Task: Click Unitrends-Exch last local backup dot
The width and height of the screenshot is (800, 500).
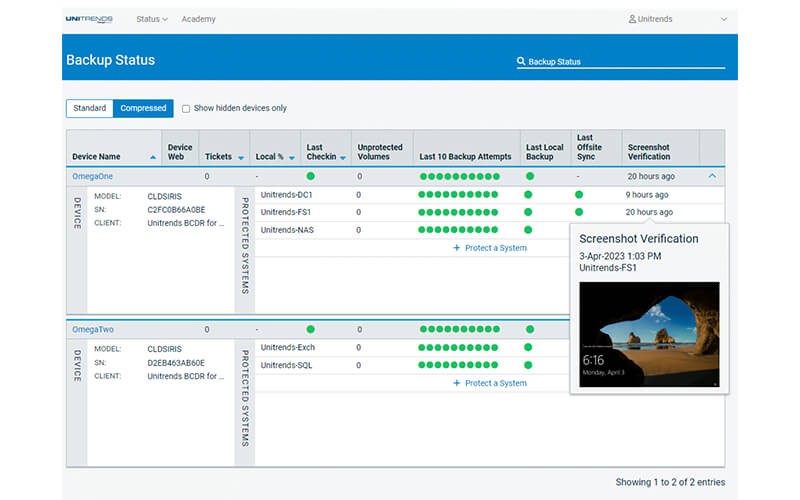Action: pos(528,347)
